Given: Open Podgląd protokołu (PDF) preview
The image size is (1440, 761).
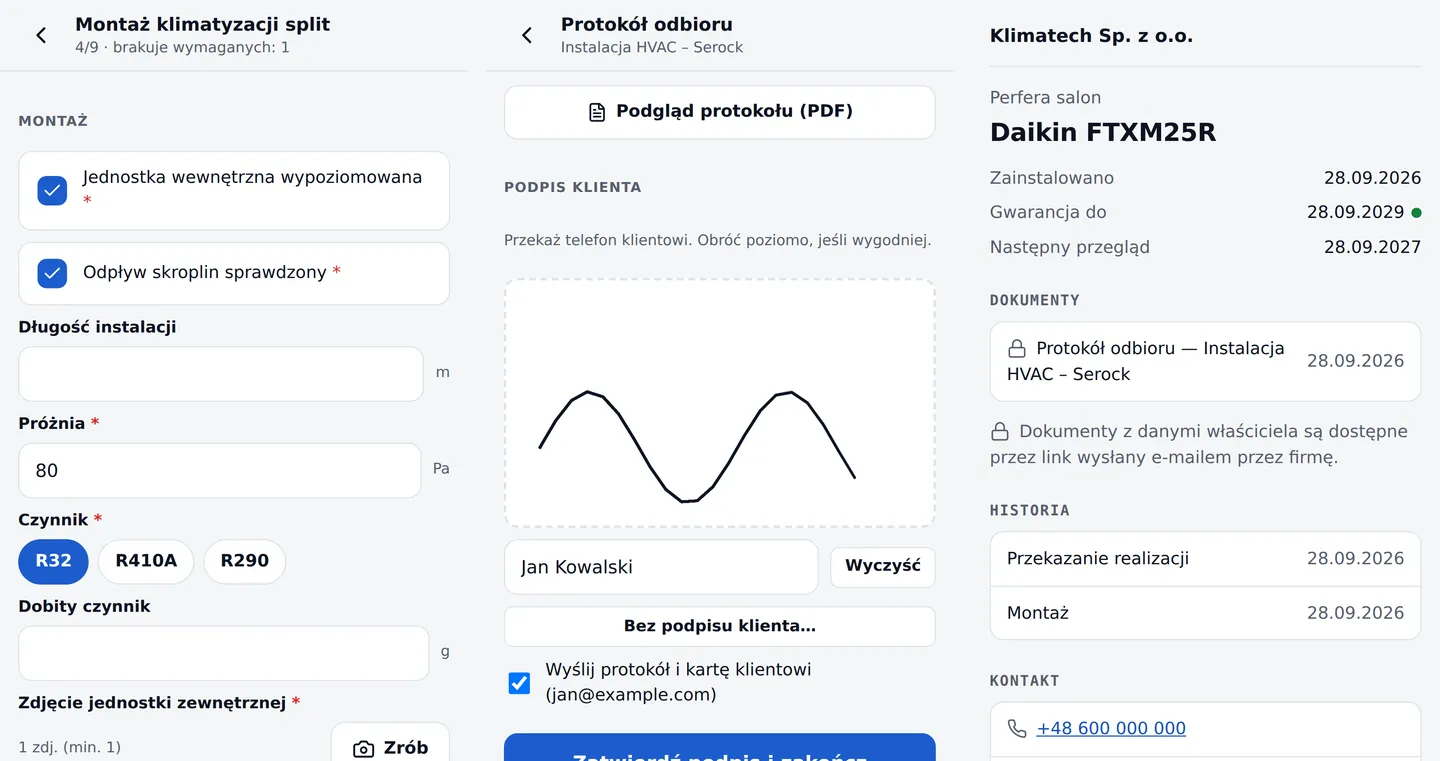Looking at the screenshot, I should [x=720, y=112].
